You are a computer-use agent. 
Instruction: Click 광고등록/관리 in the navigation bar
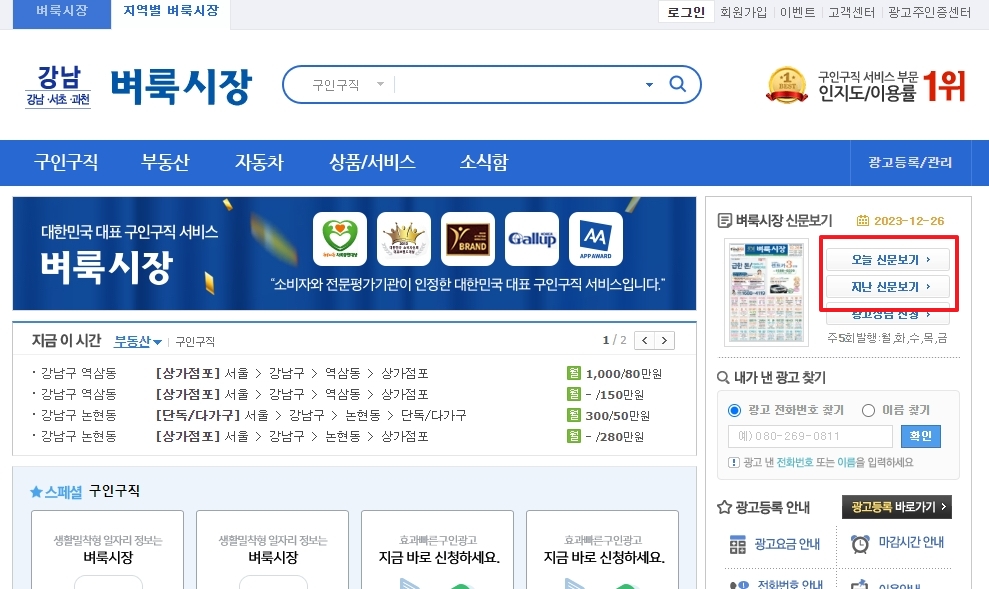(910, 162)
